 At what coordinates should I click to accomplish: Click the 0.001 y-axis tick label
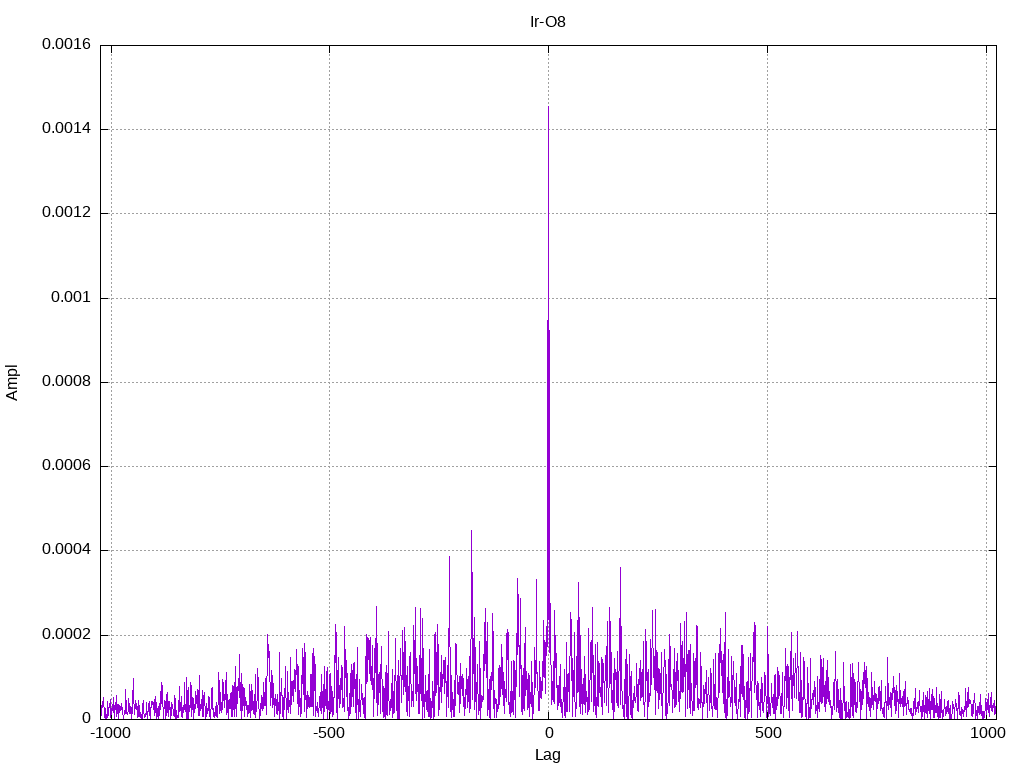coord(71,298)
